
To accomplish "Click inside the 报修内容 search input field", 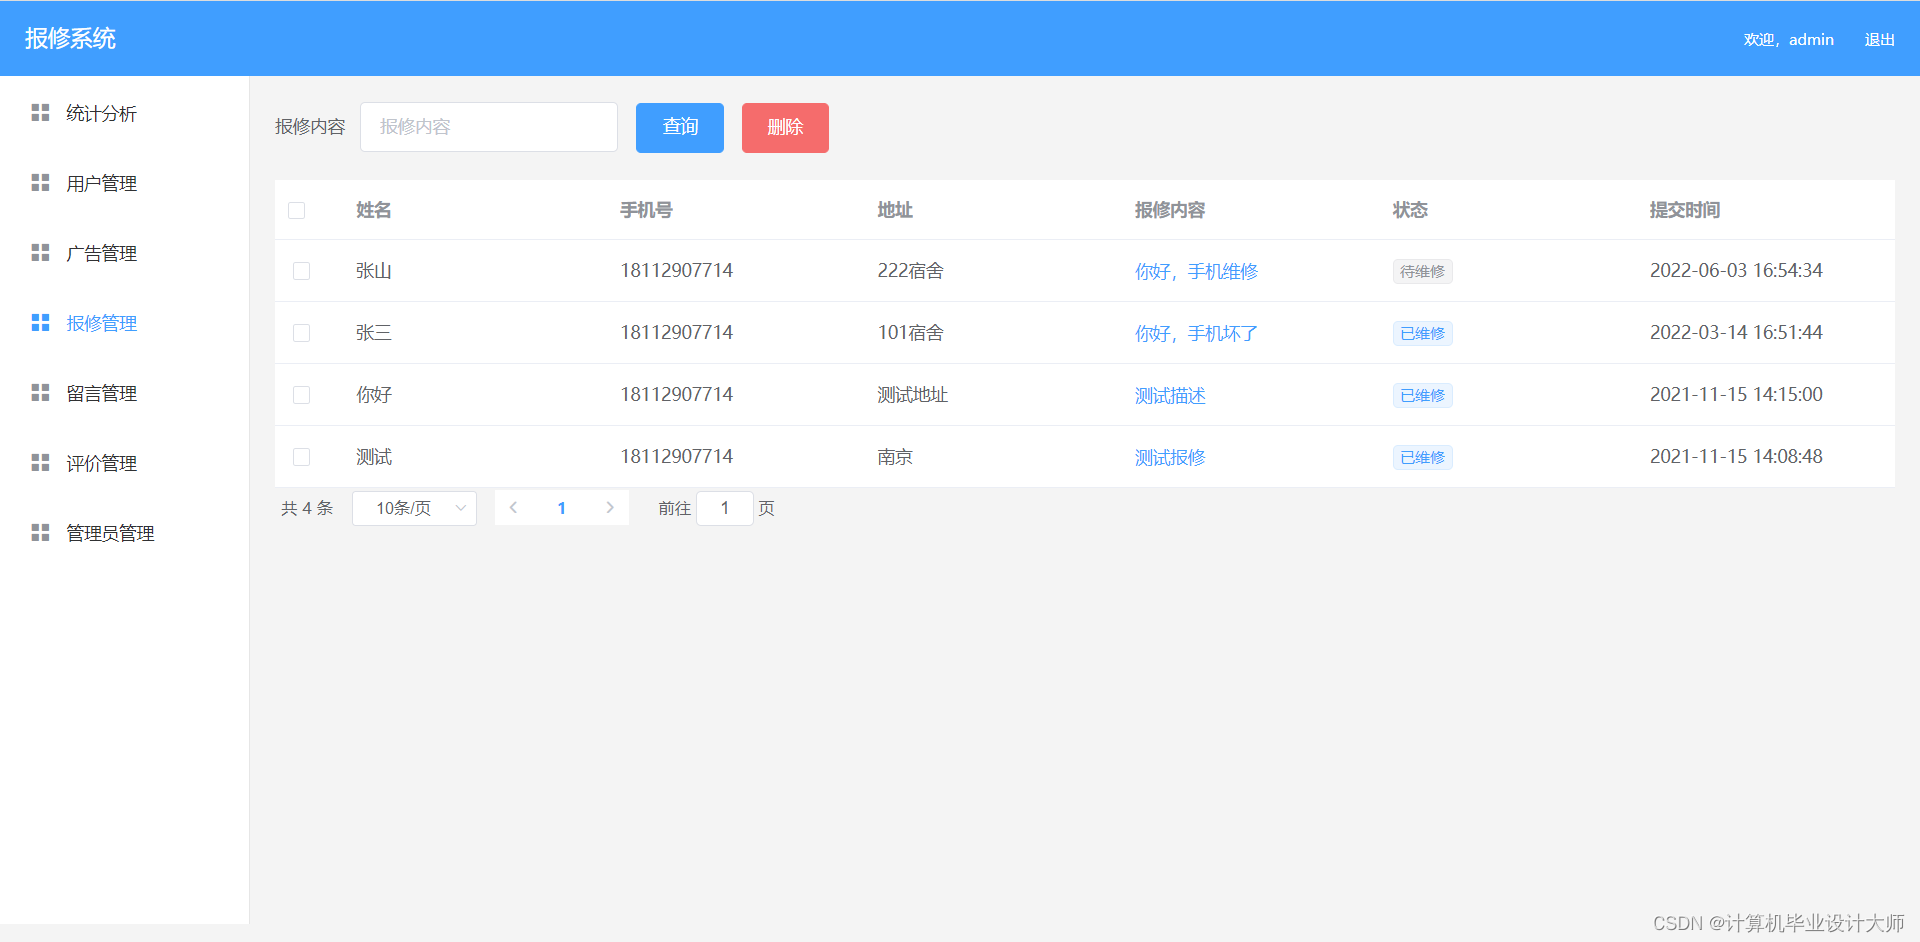I will point(488,127).
